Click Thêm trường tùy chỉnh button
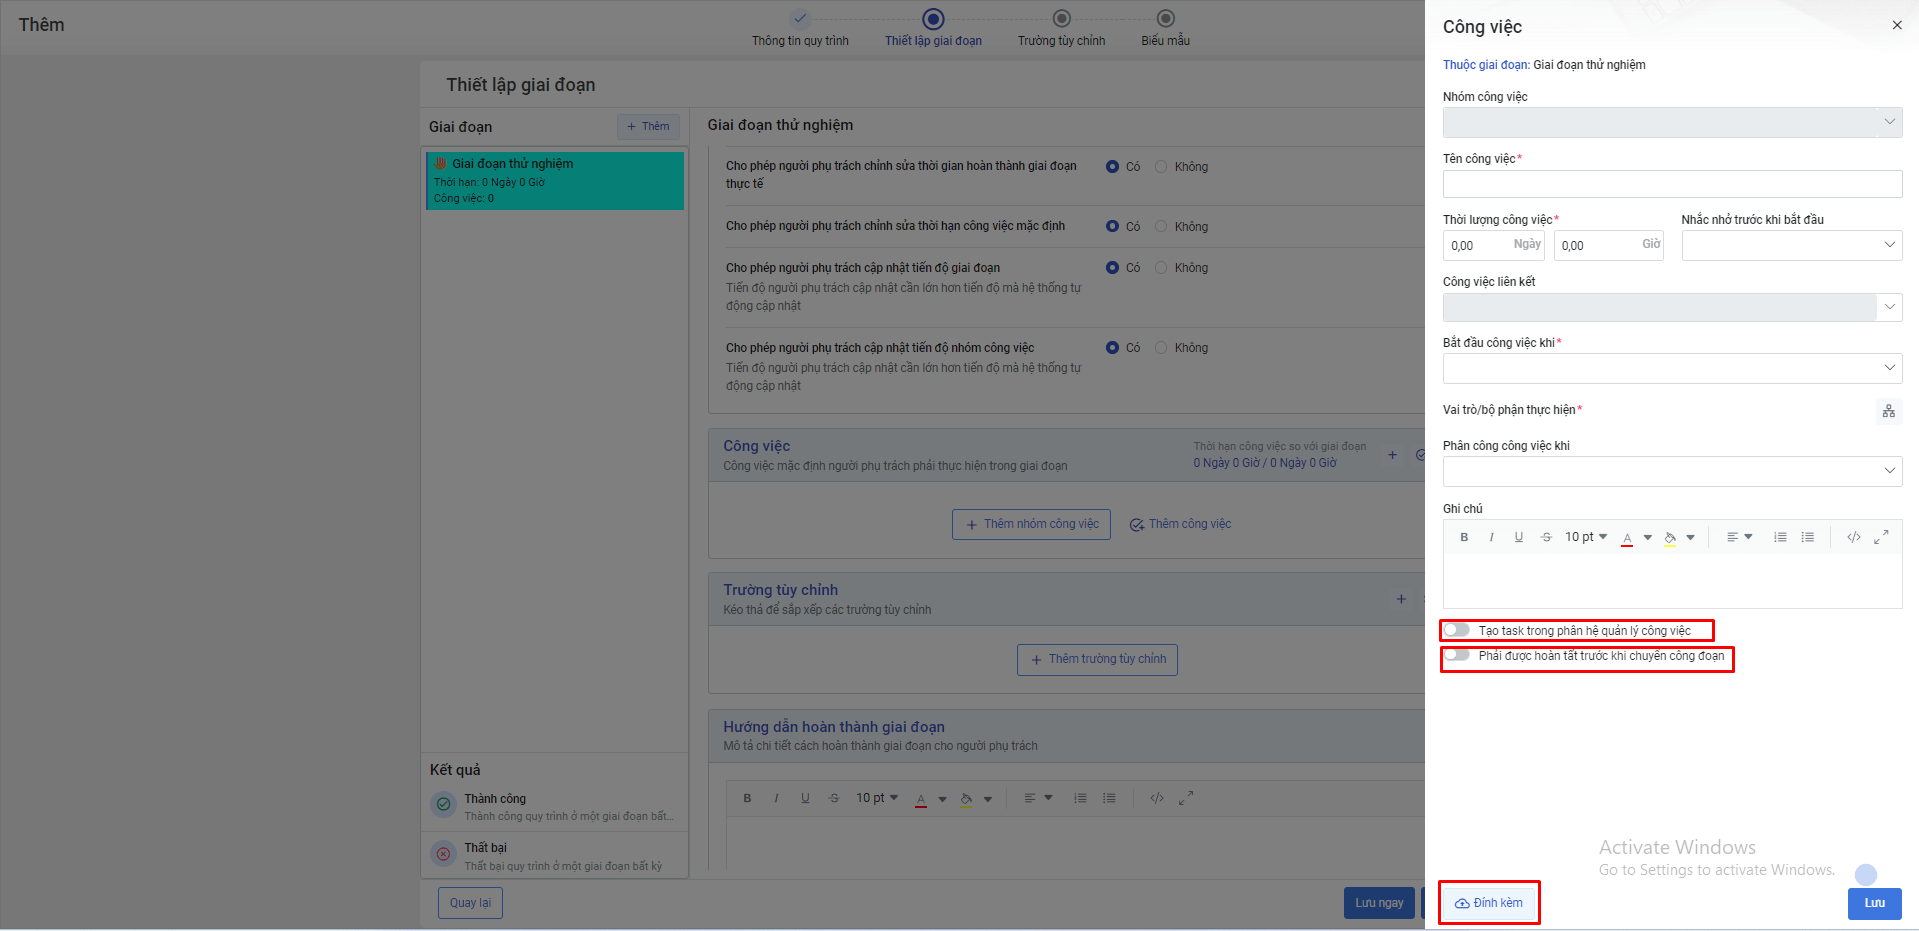The width and height of the screenshot is (1919, 931). point(1097,659)
